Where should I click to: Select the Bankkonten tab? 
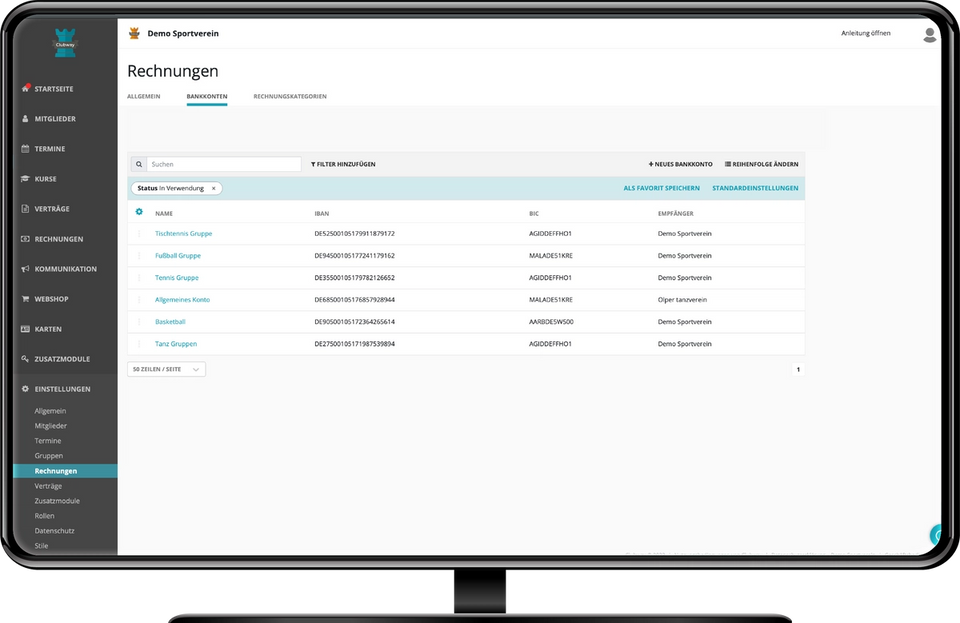pos(207,96)
